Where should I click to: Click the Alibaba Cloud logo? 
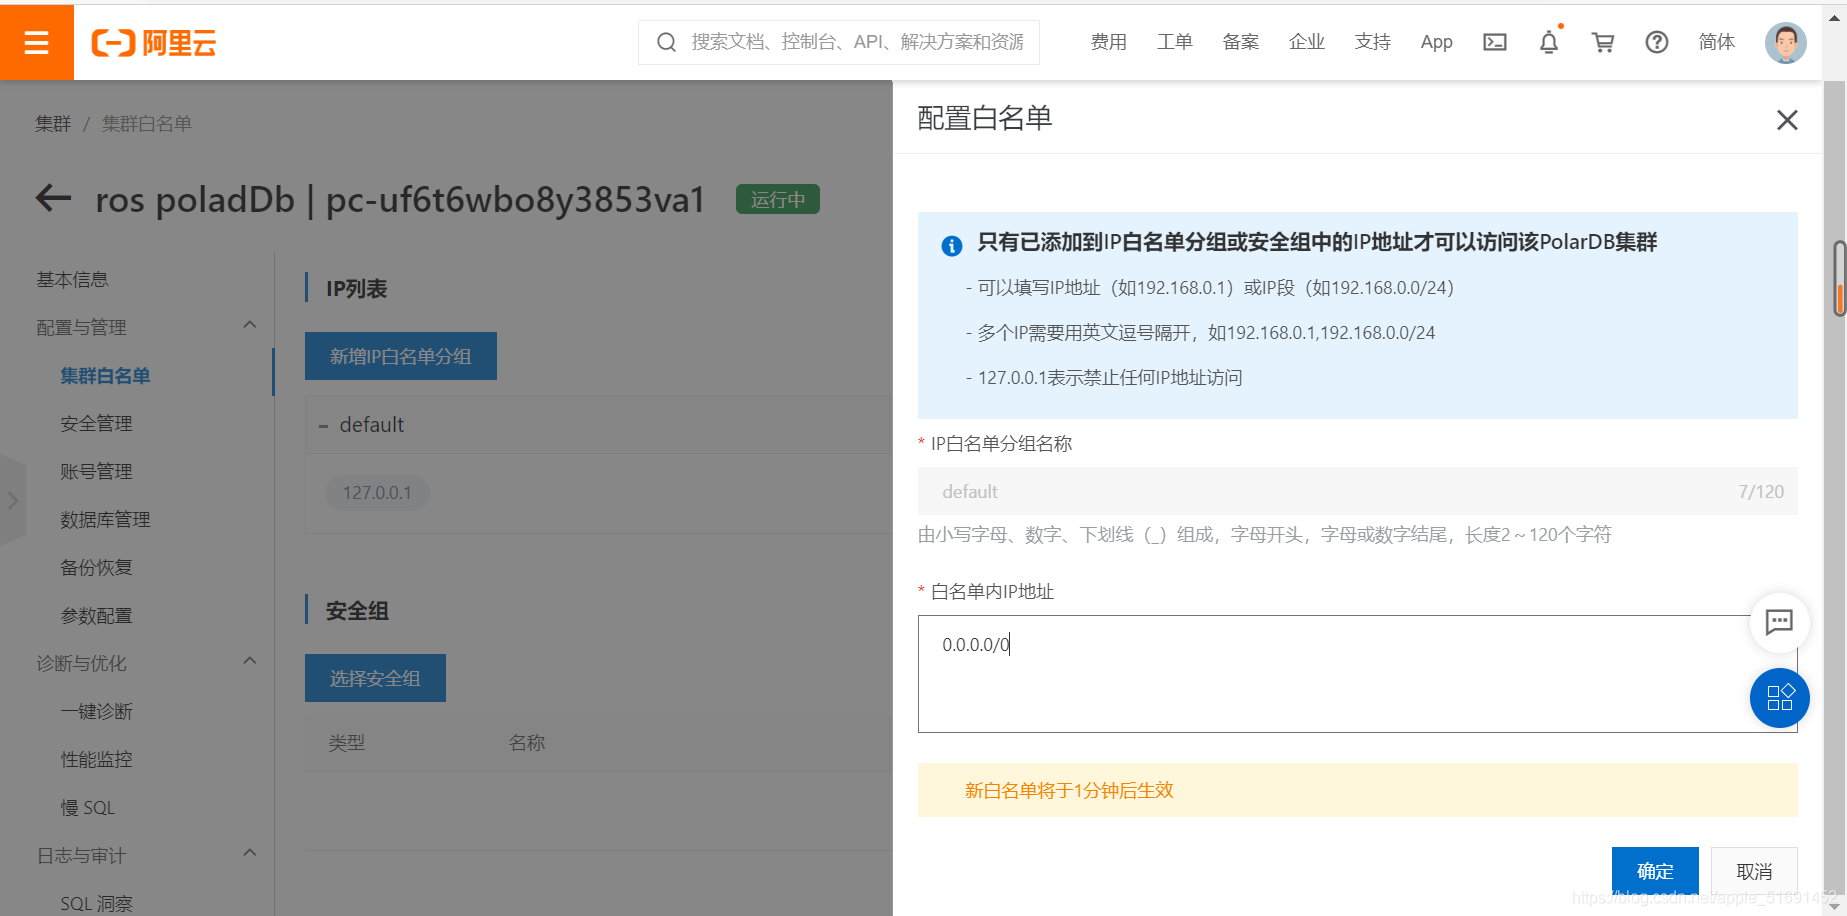[x=154, y=42]
